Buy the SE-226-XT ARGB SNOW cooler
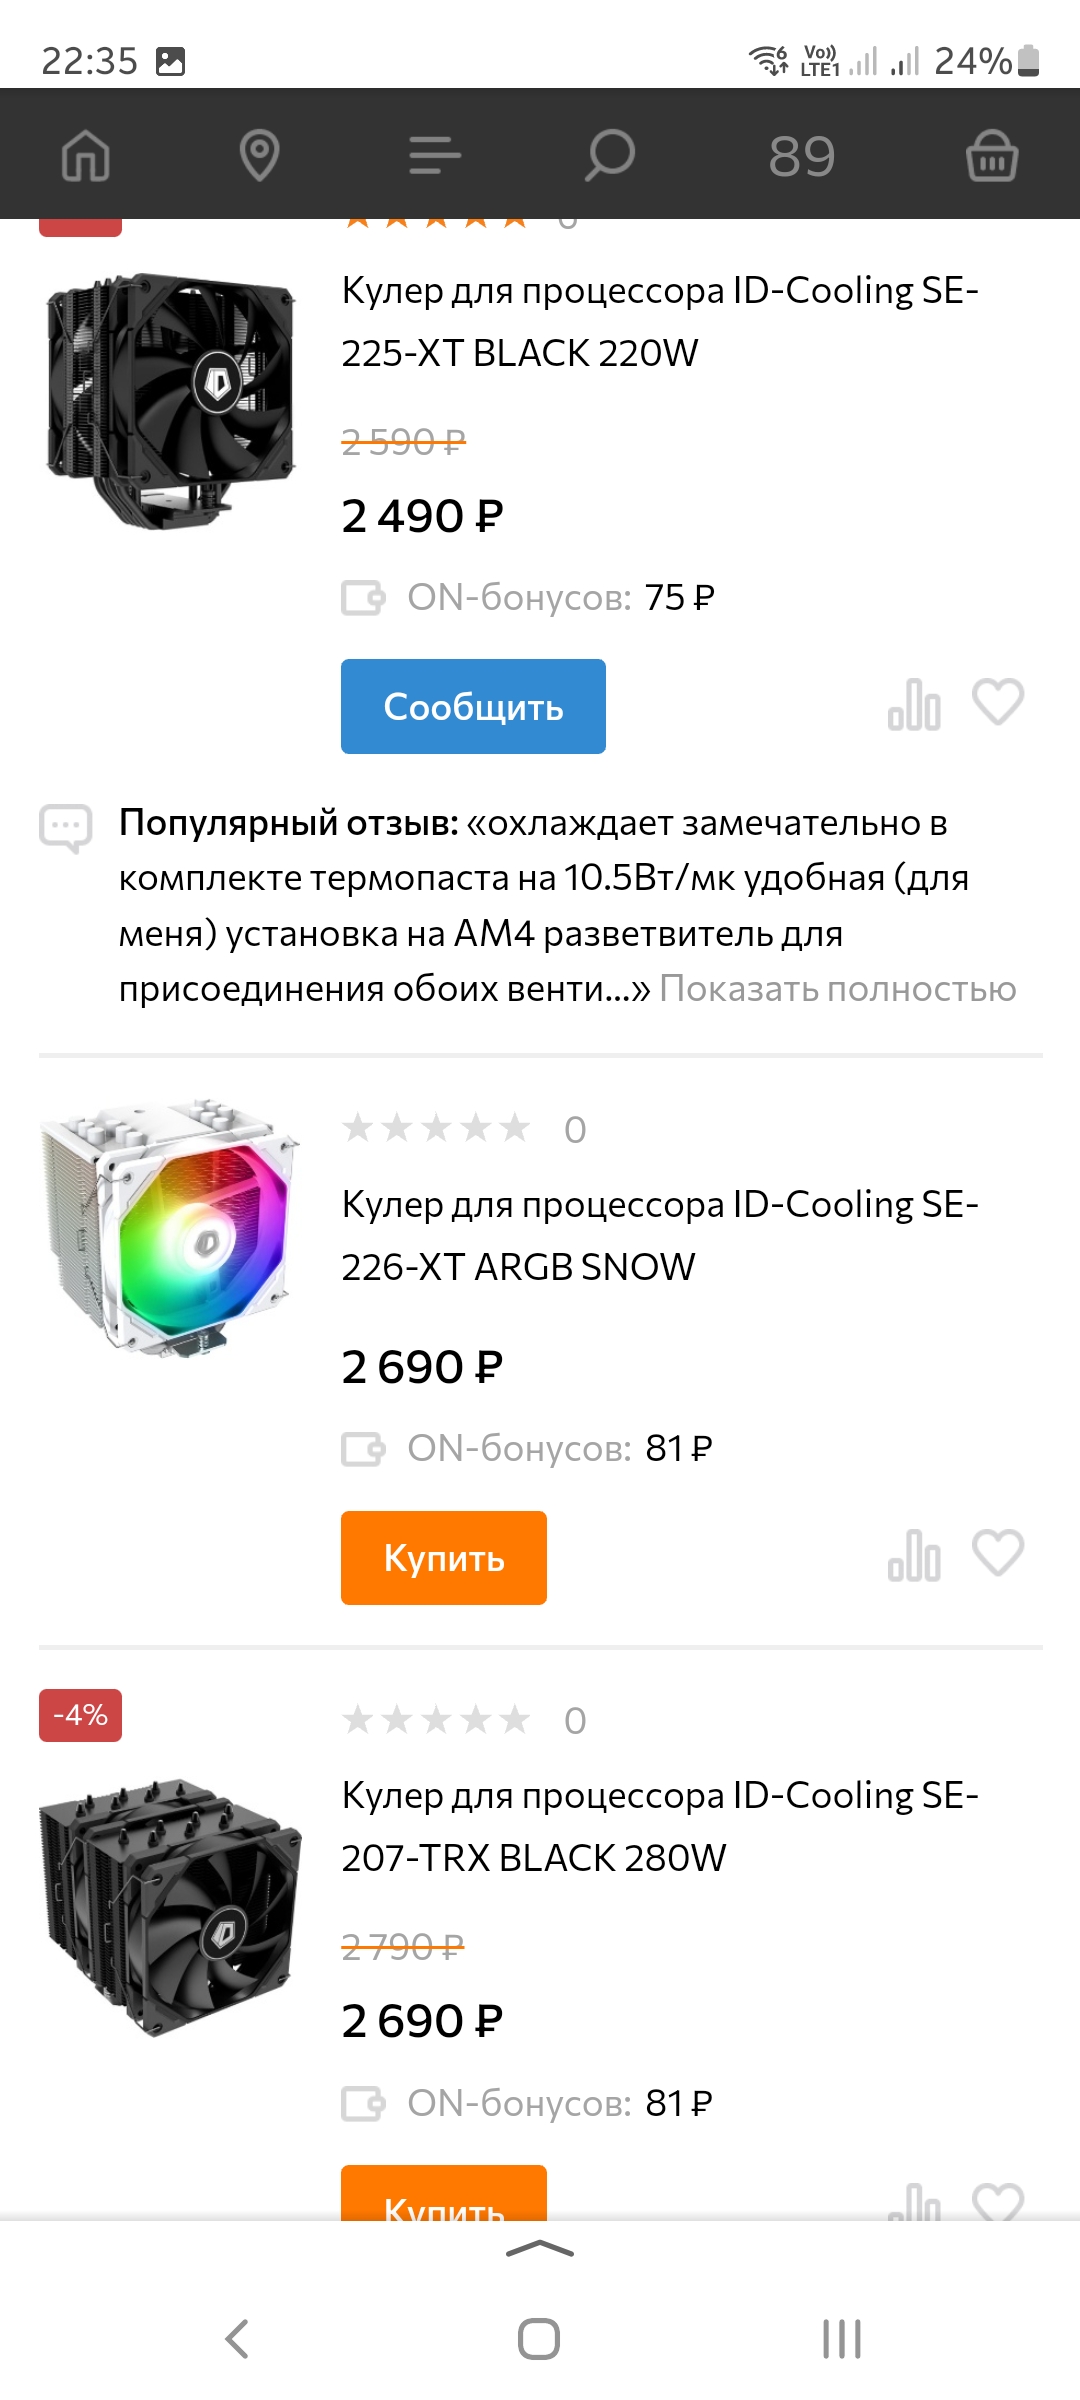The image size is (1080, 2400). coord(443,1558)
